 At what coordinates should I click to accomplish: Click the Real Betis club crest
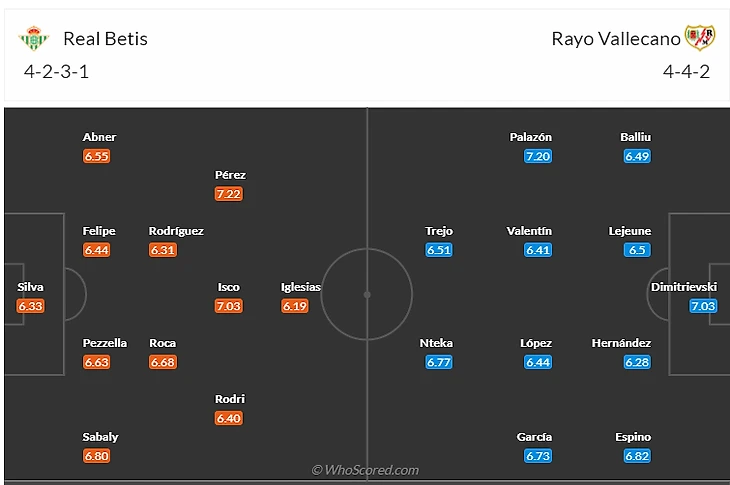pos(34,38)
